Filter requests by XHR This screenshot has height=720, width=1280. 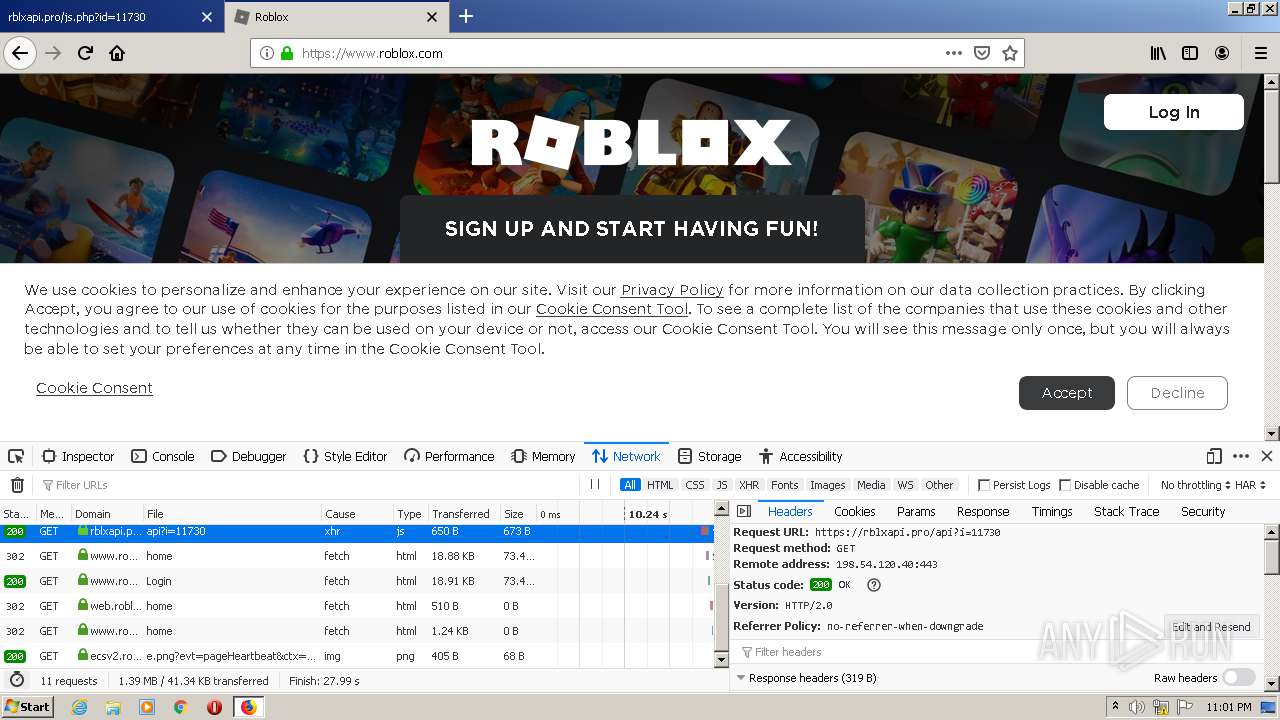pyautogui.click(x=749, y=485)
